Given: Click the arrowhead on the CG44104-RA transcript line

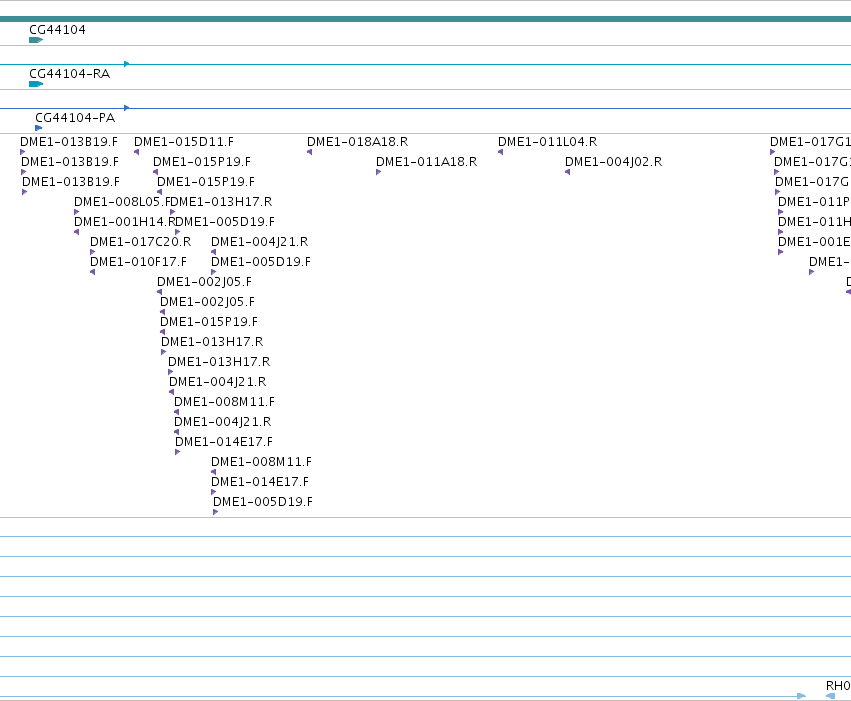Looking at the screenshot, I should pyautogui.click(x=126, y=64).
